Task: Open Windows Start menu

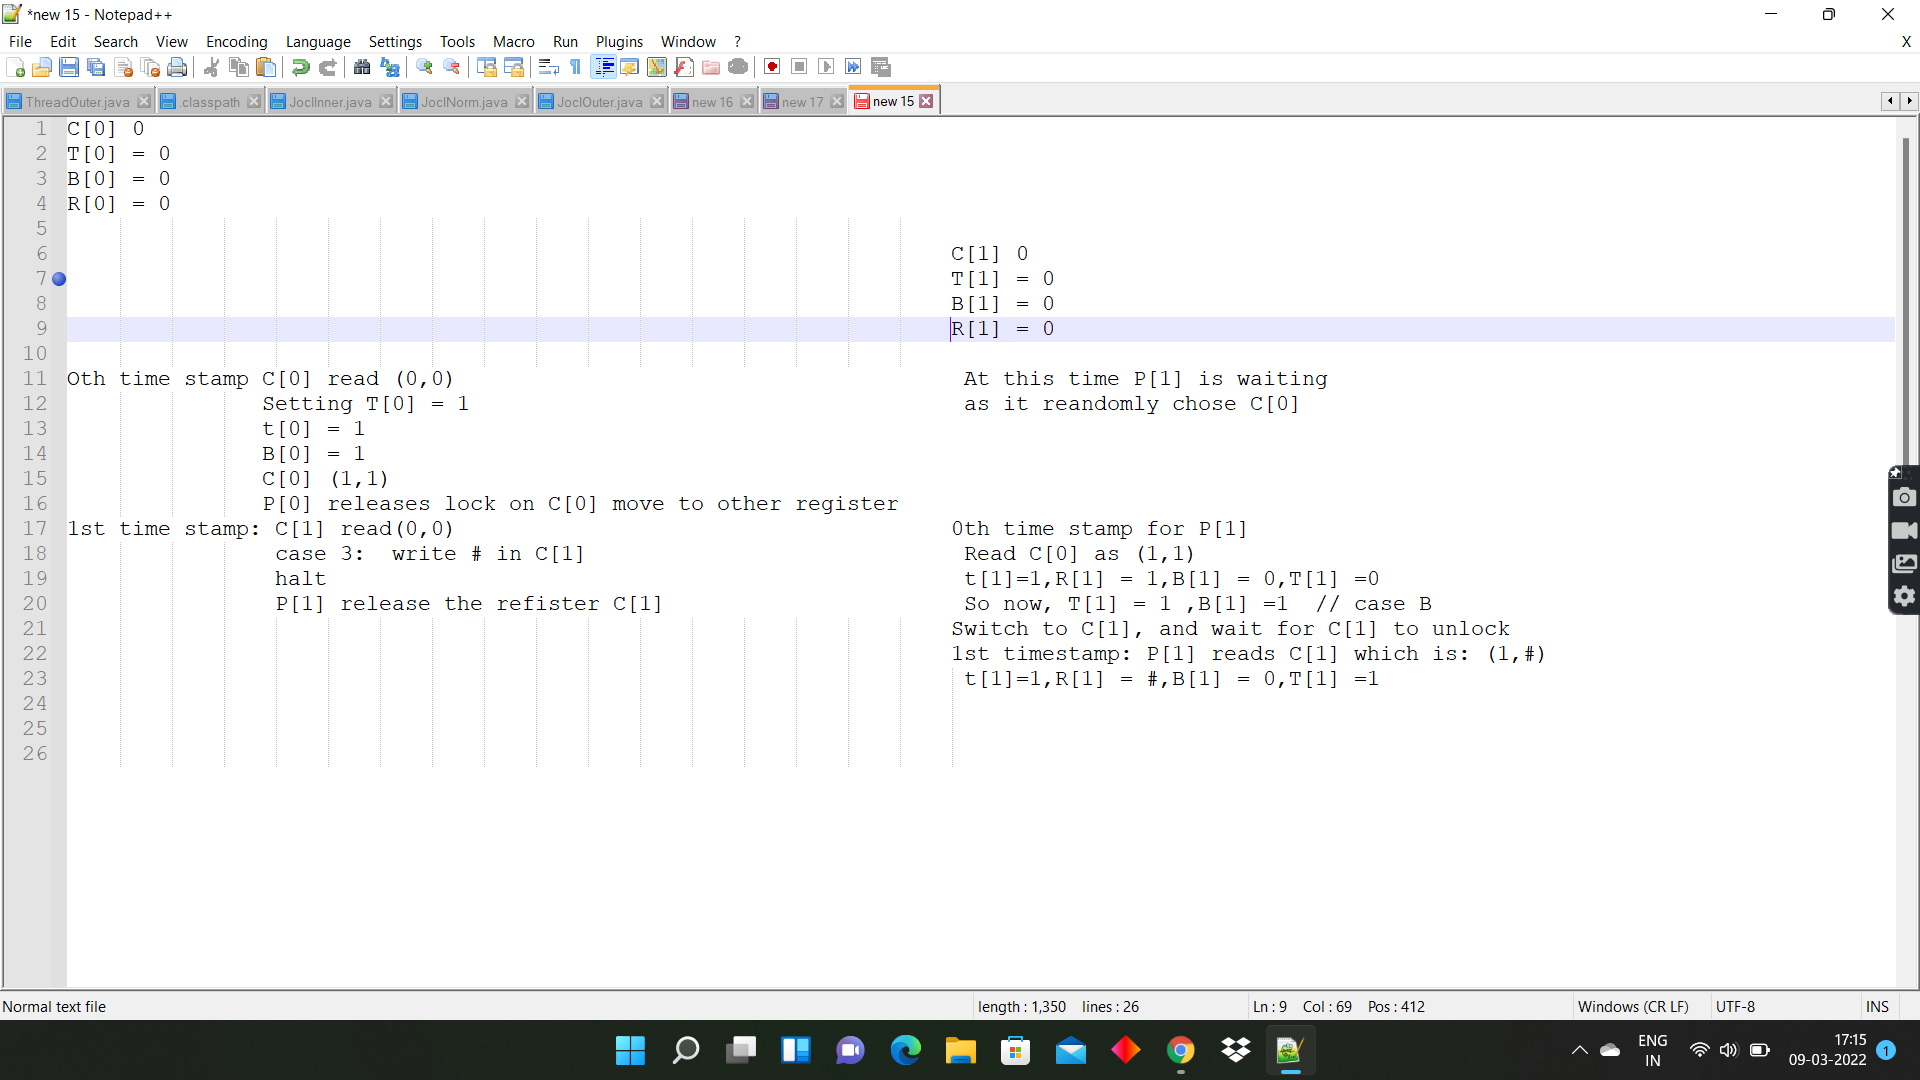Action: coord(630,1050)
